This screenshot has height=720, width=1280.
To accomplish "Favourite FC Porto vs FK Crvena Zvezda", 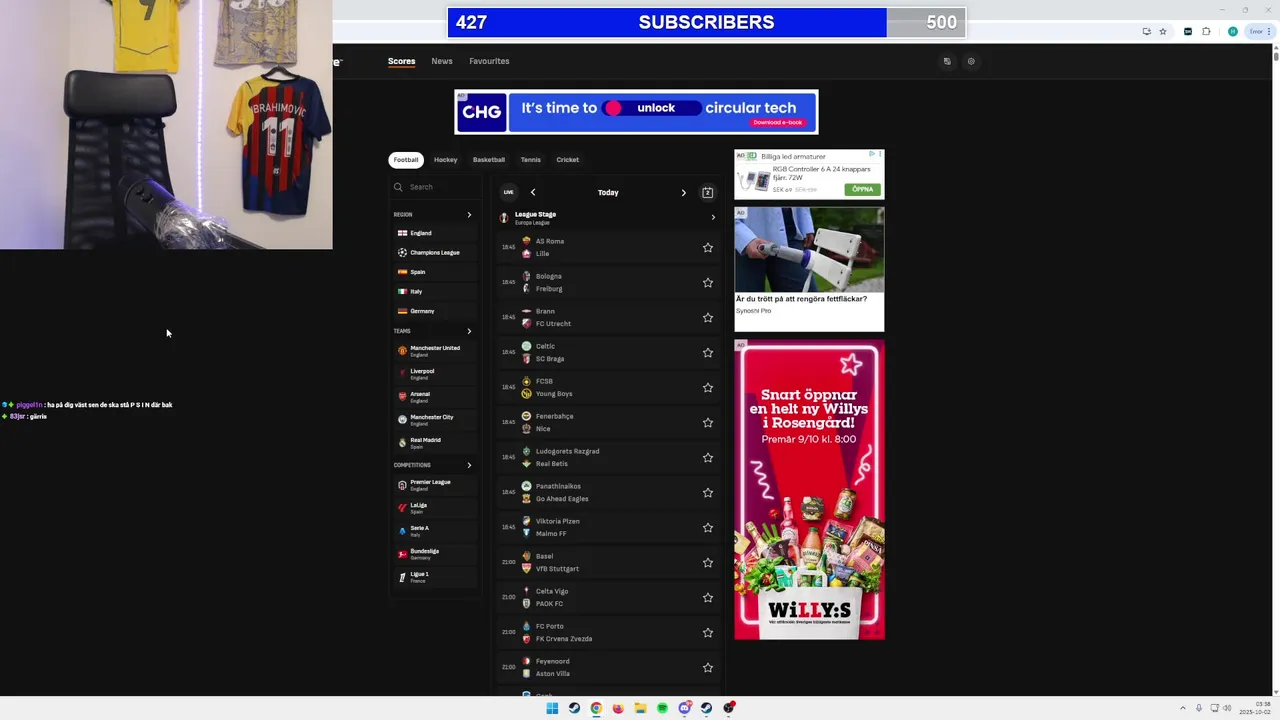I will pyautogui.click(x=707, y=632).
